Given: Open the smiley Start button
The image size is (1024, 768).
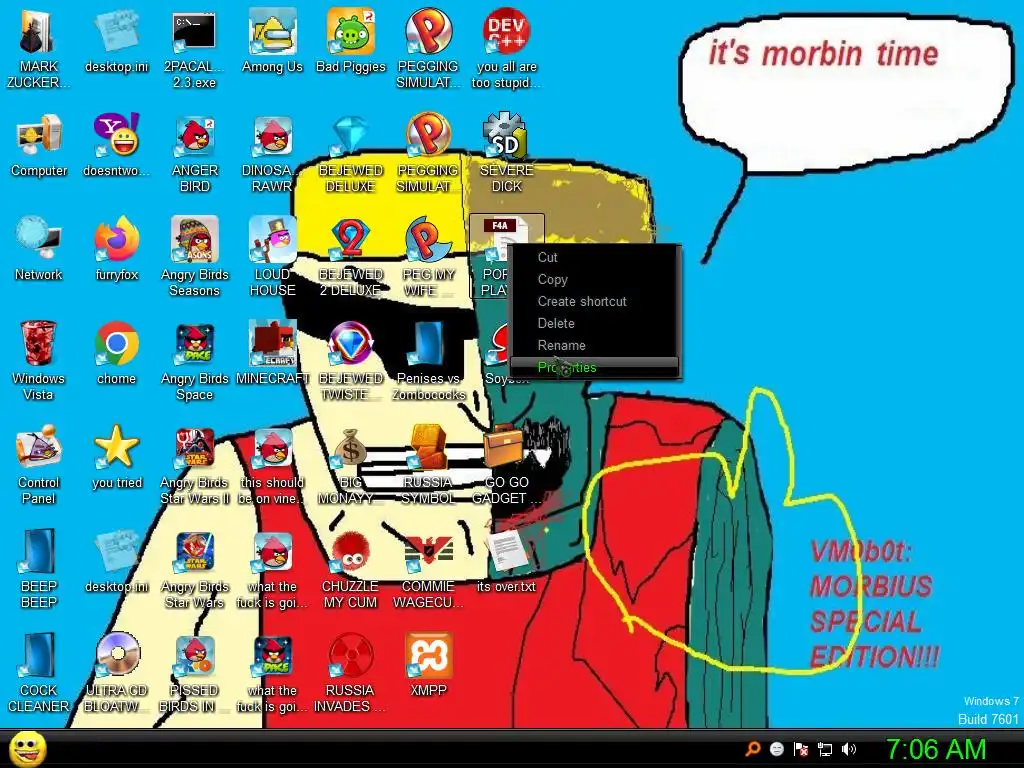Looking at the screenshot, I should tap(27, 748).
